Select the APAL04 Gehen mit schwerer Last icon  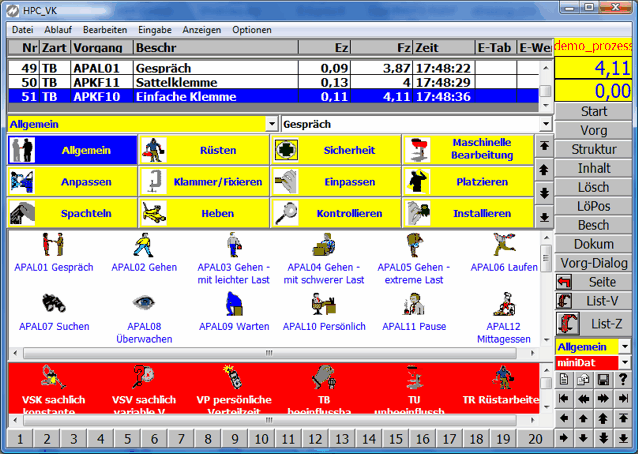(322, 245)
